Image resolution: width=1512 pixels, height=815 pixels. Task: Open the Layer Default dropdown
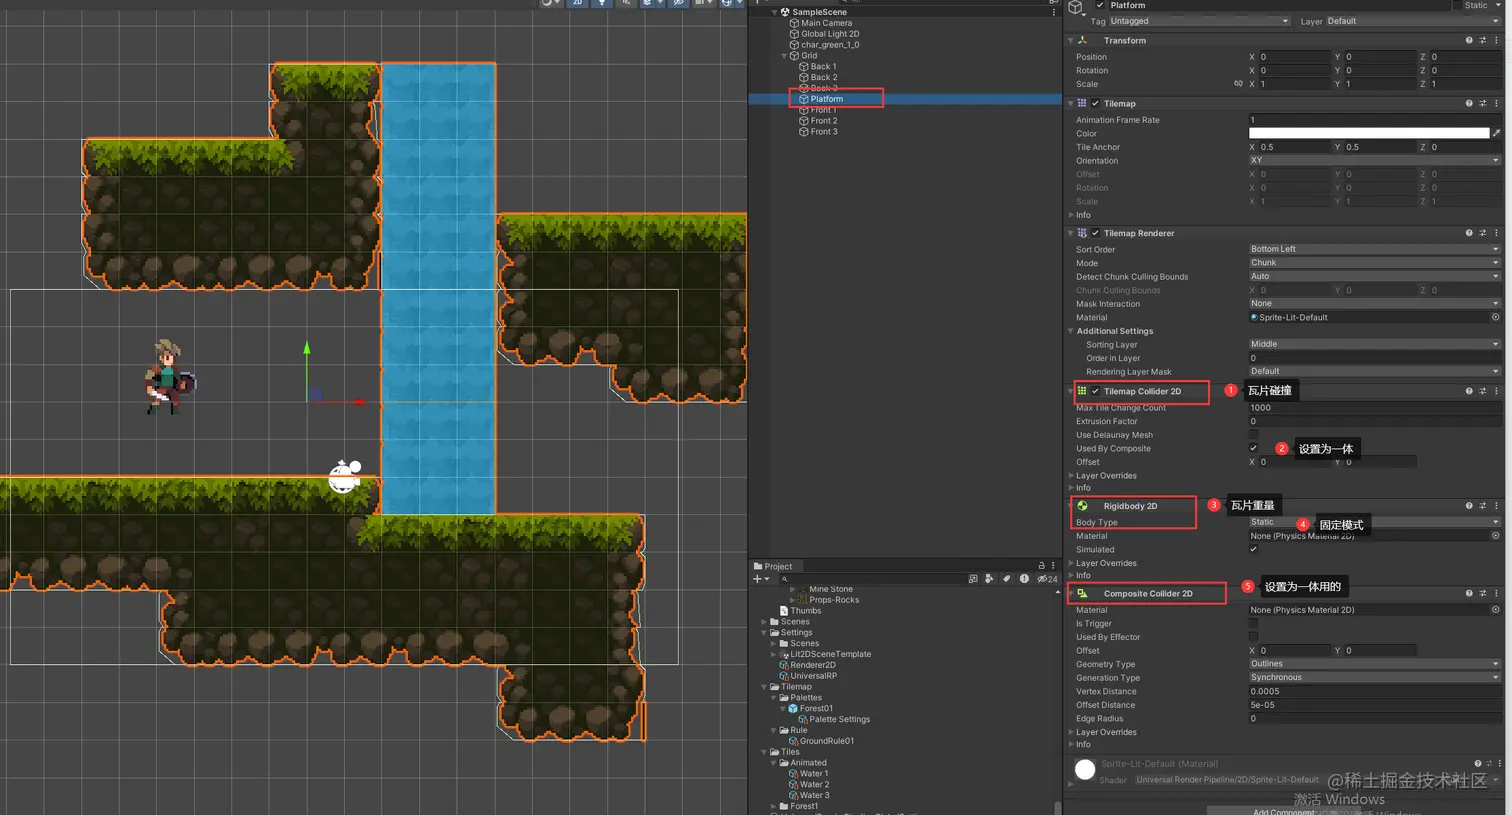tap(1414, 21)
